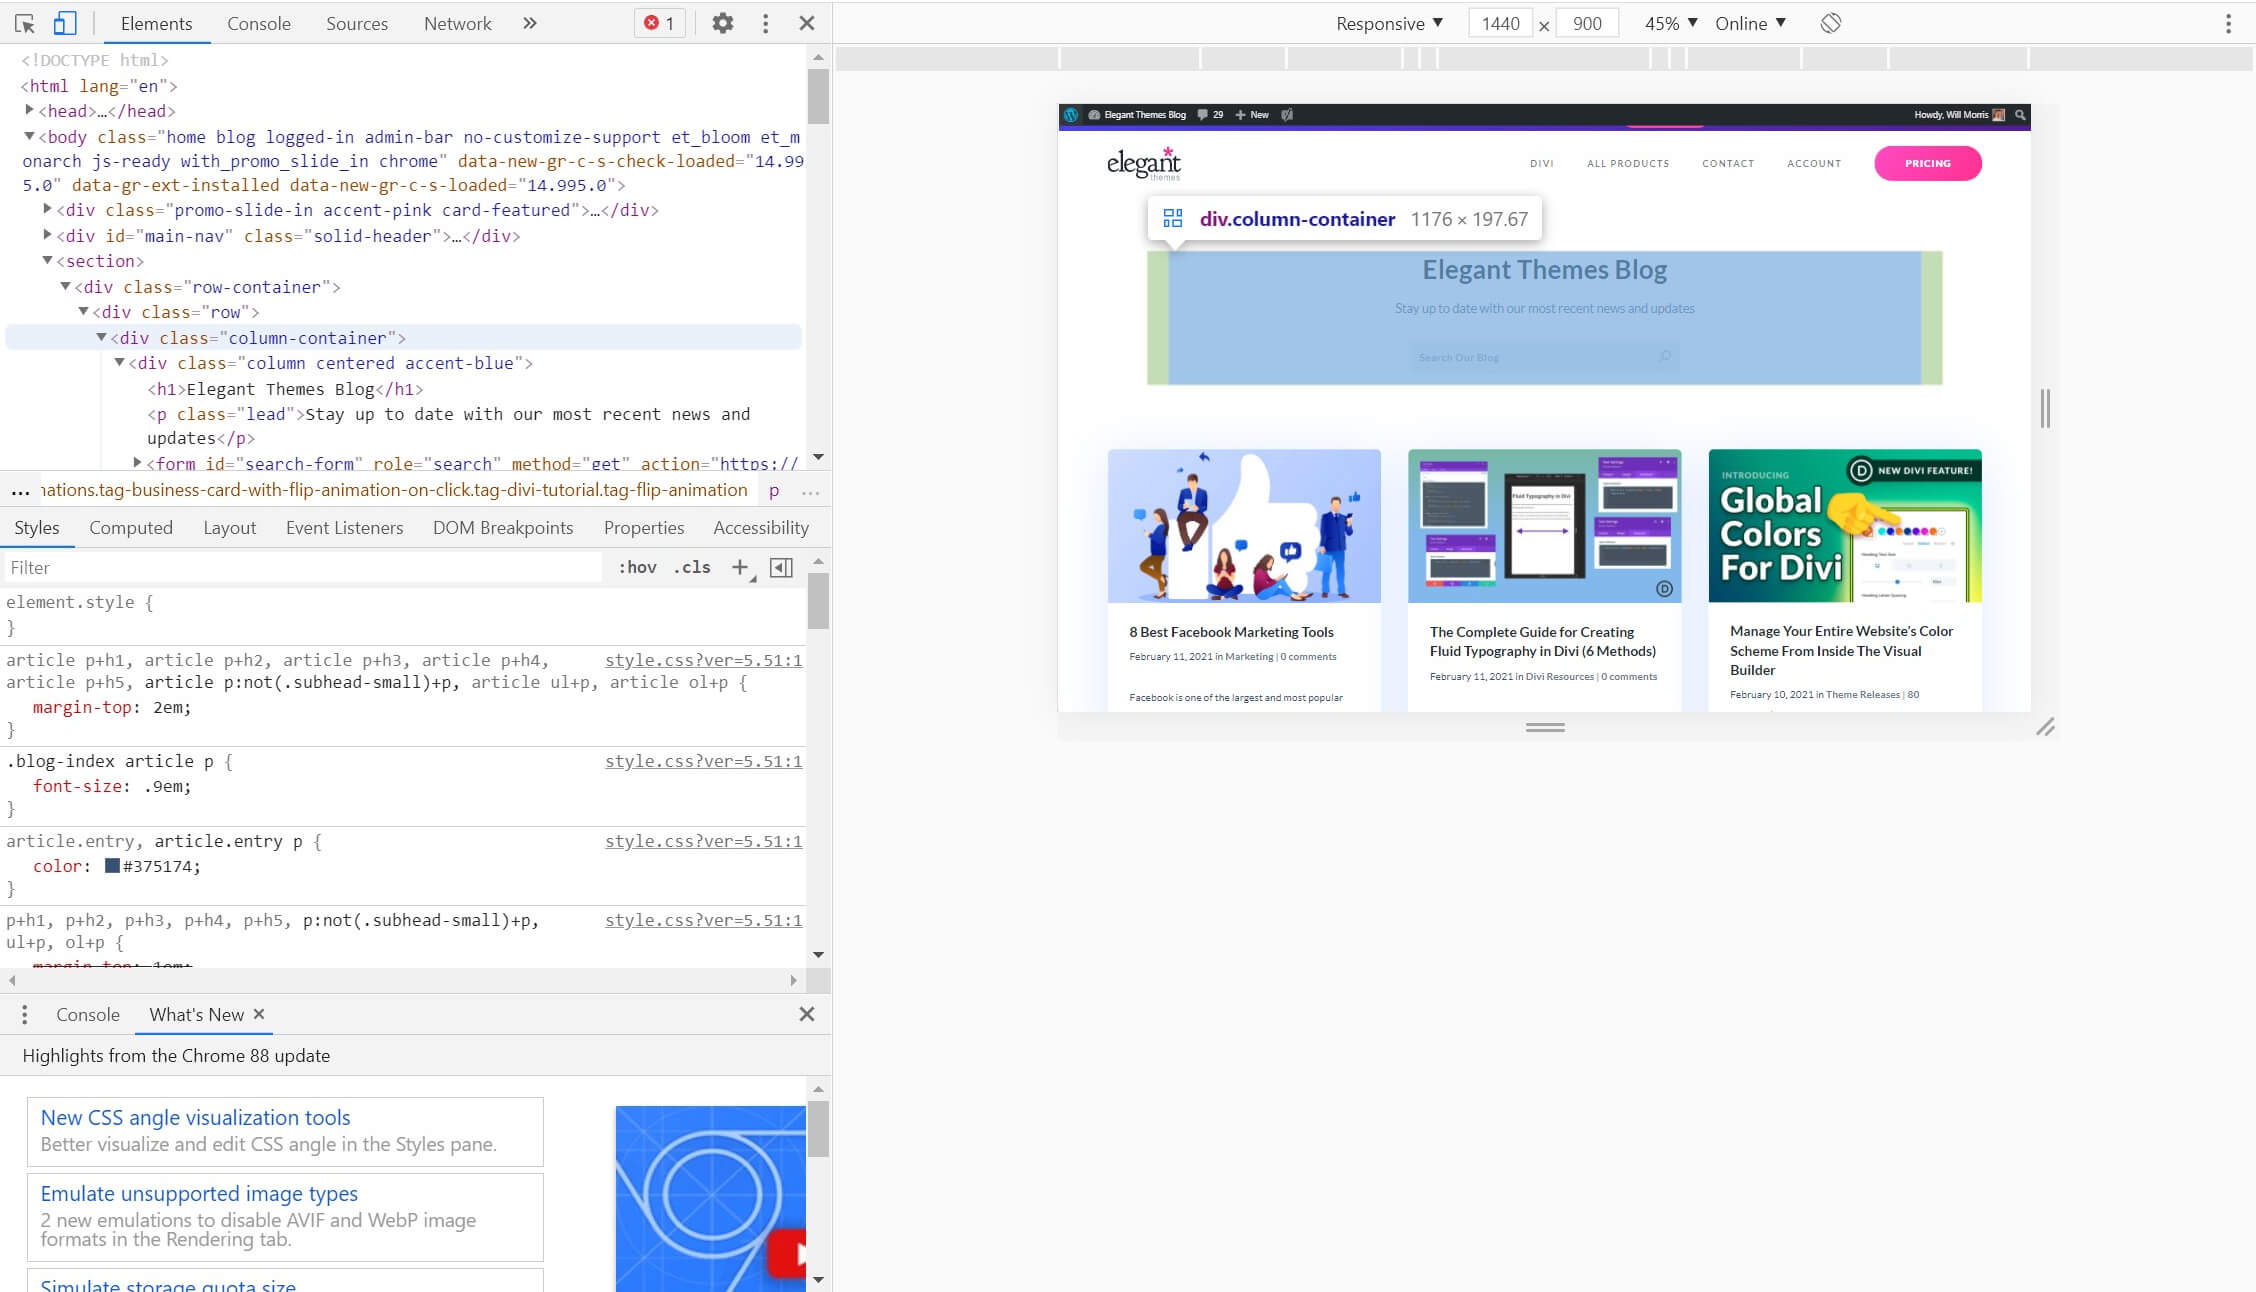The width and height of the screenshot is (2256, 1292).
Task: Toggle element pseudo-states with :hov
Action: pyautogui.click(x=638, y=567)
